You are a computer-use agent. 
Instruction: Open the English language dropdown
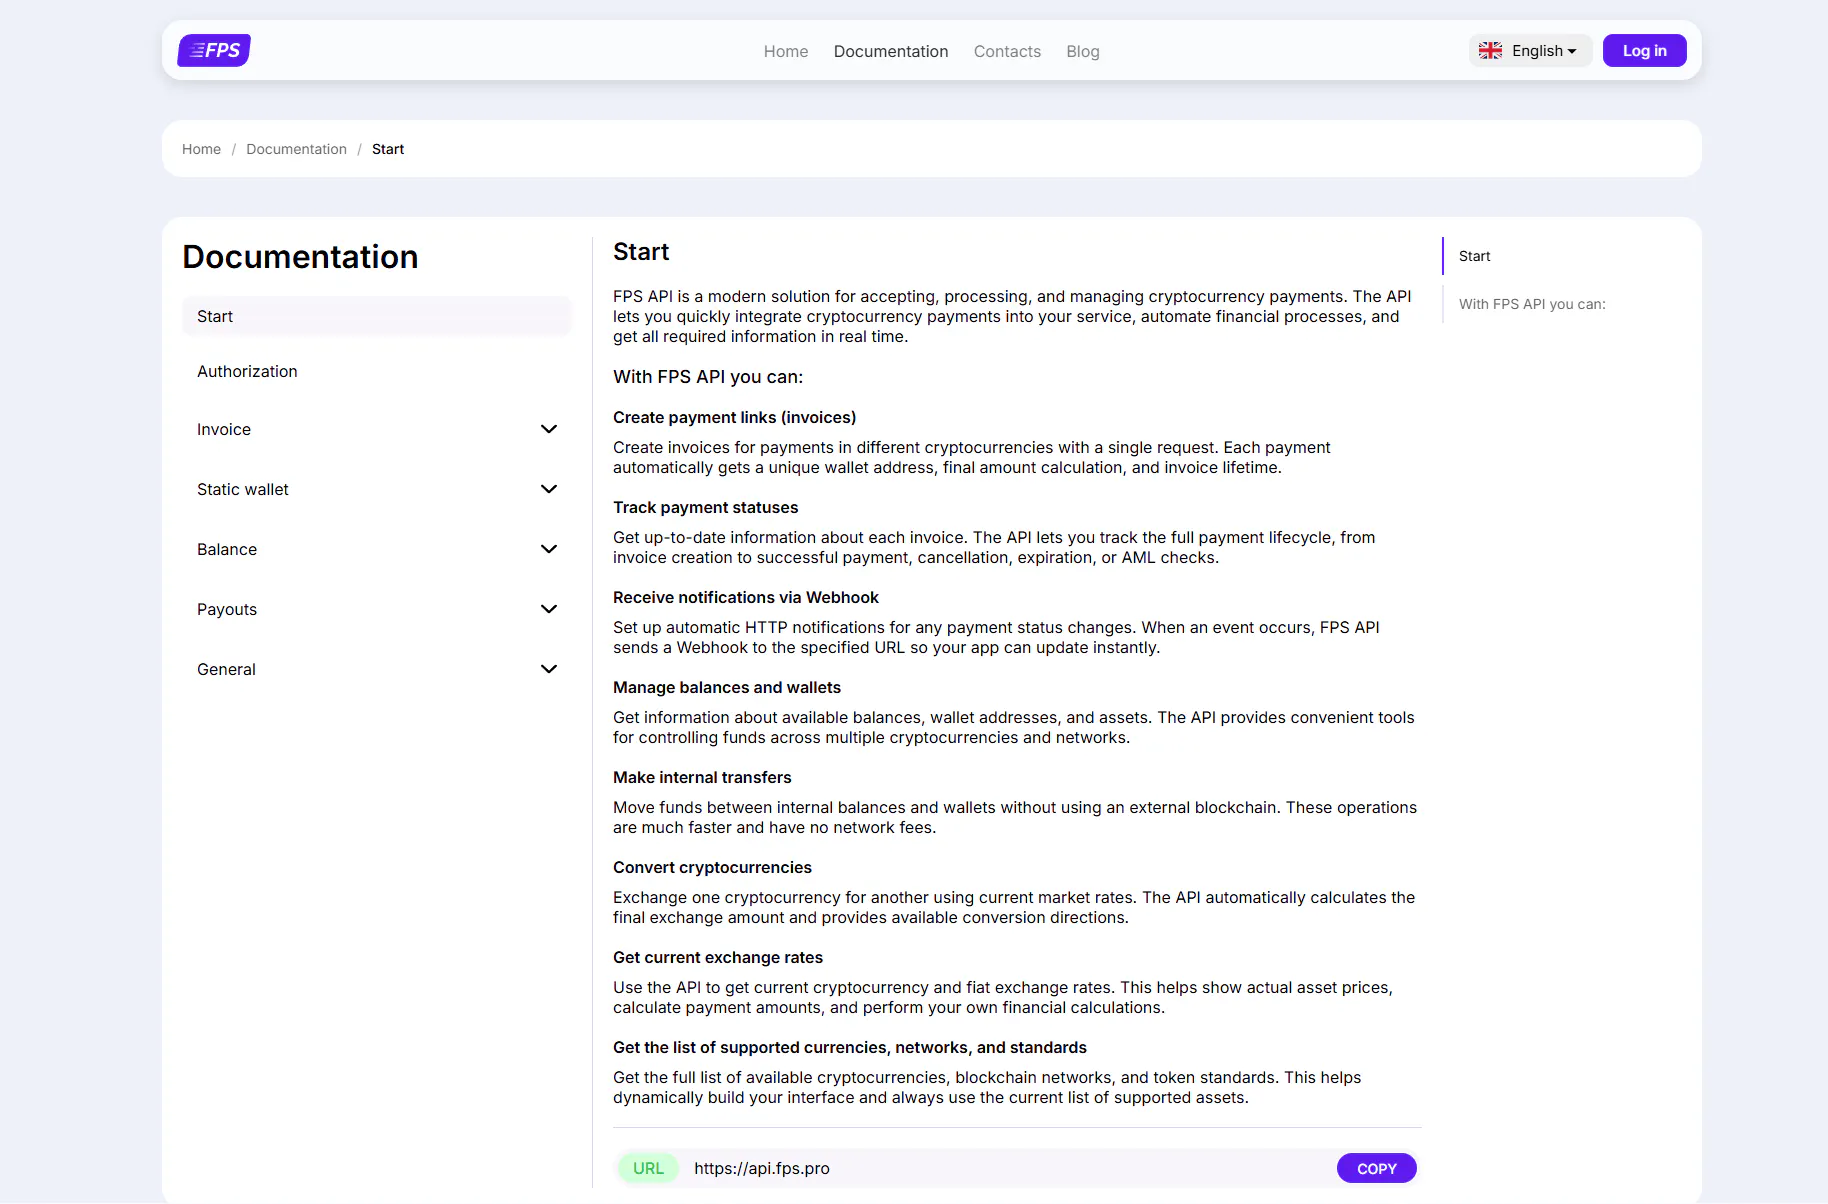click(x=1530, y=51)
